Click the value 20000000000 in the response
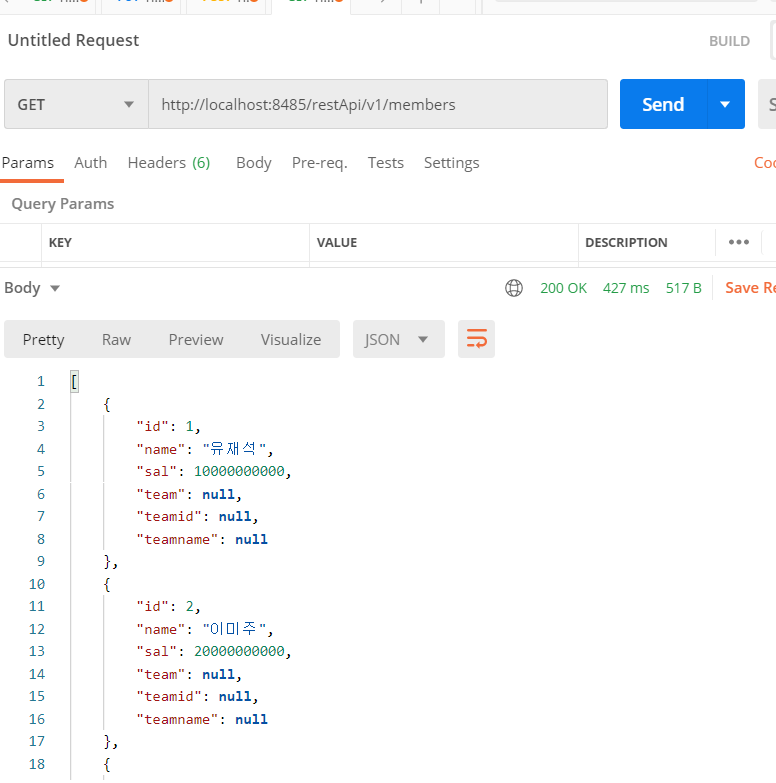The width and height of the screenshot is (776, 783). (239, 651)
